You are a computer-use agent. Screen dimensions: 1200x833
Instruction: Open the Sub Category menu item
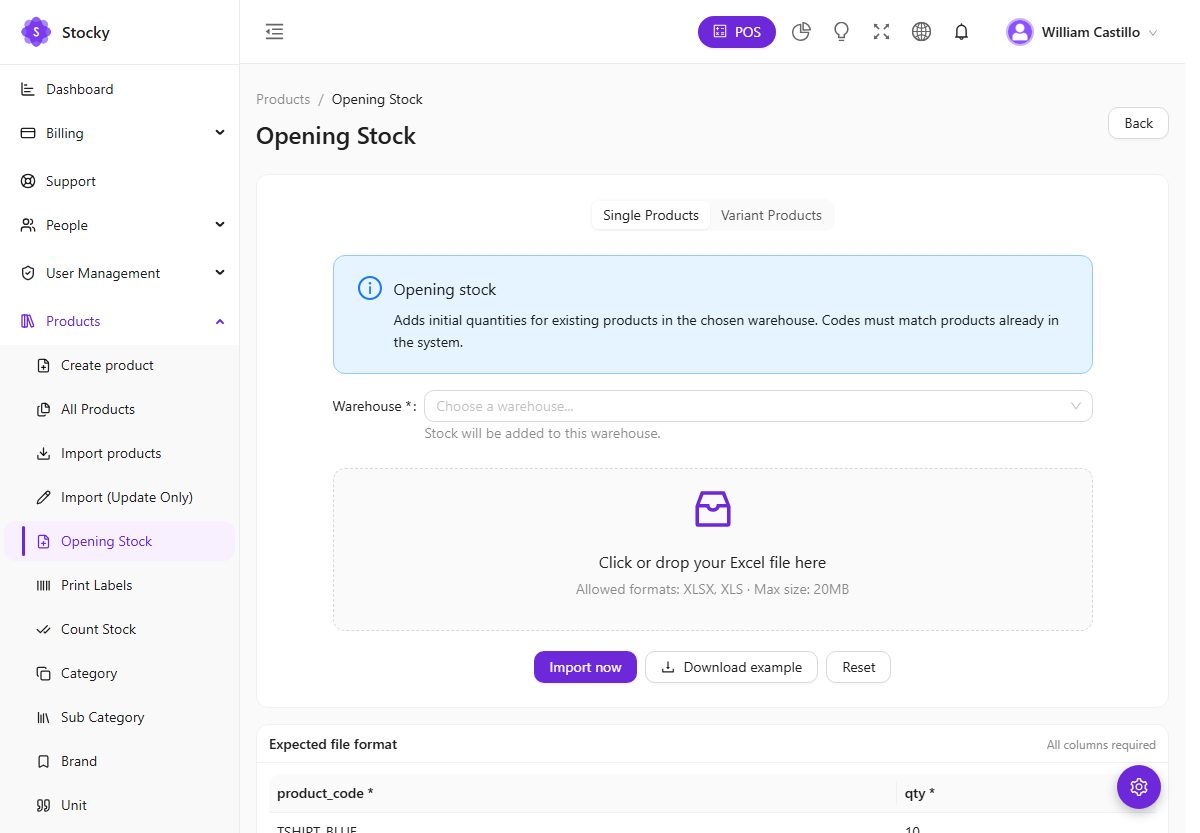tap(120, 717)
